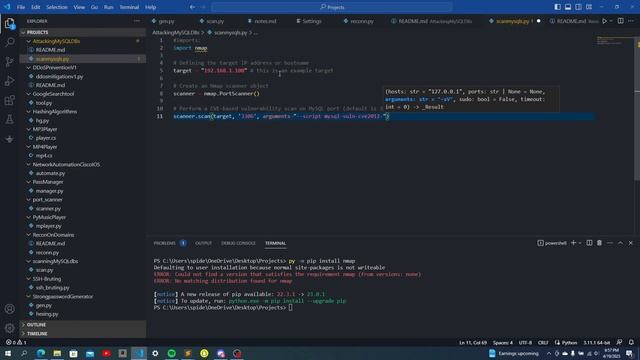Open the Terminal menu
Screen dimensions: 640x360
[x=129, y=7]
